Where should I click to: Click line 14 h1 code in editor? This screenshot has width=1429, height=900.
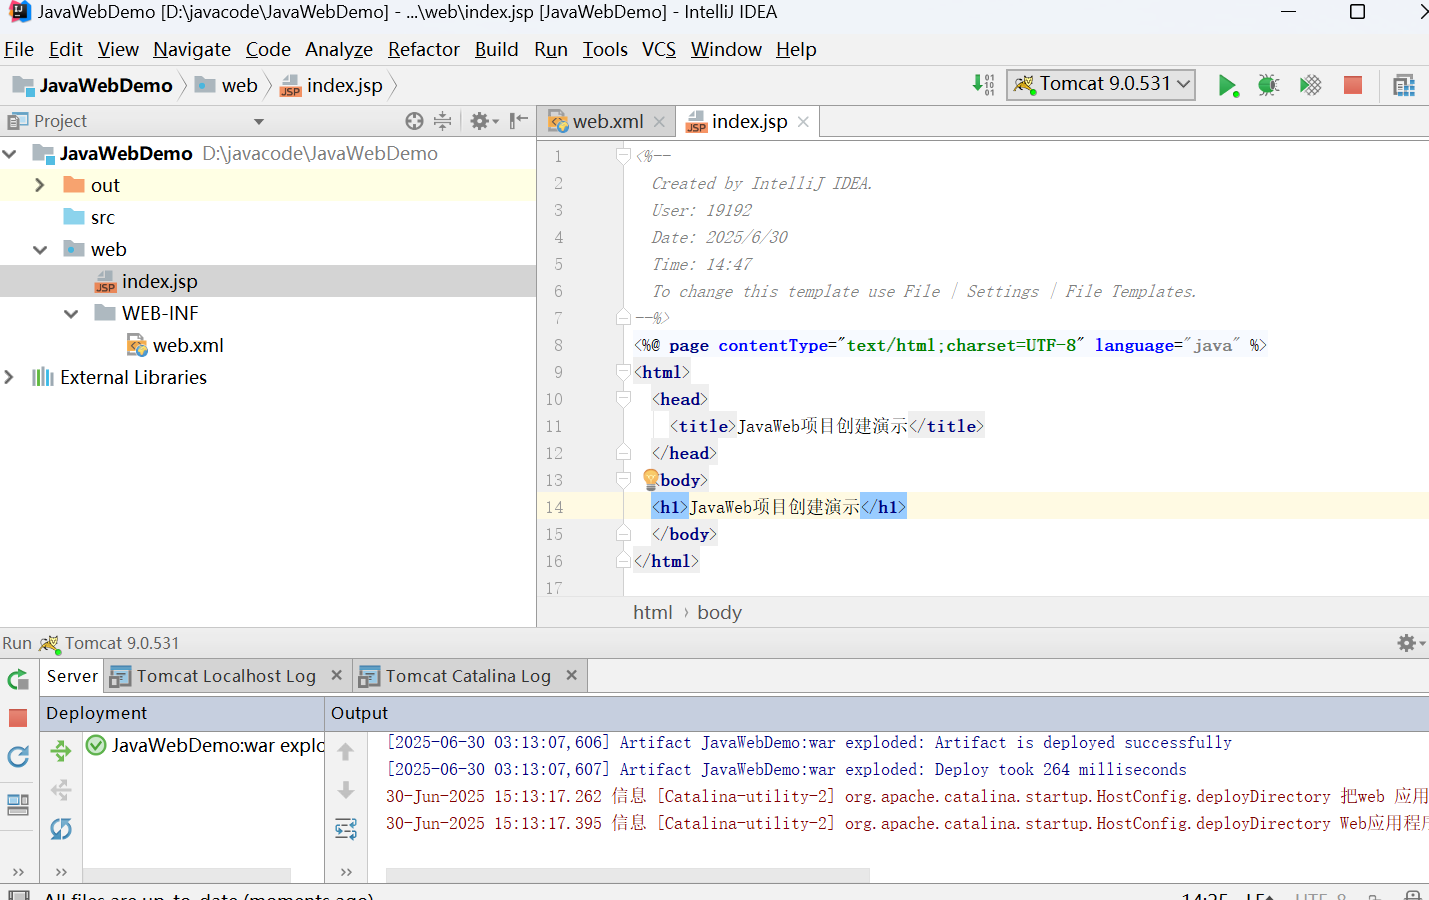click(779, 507)
